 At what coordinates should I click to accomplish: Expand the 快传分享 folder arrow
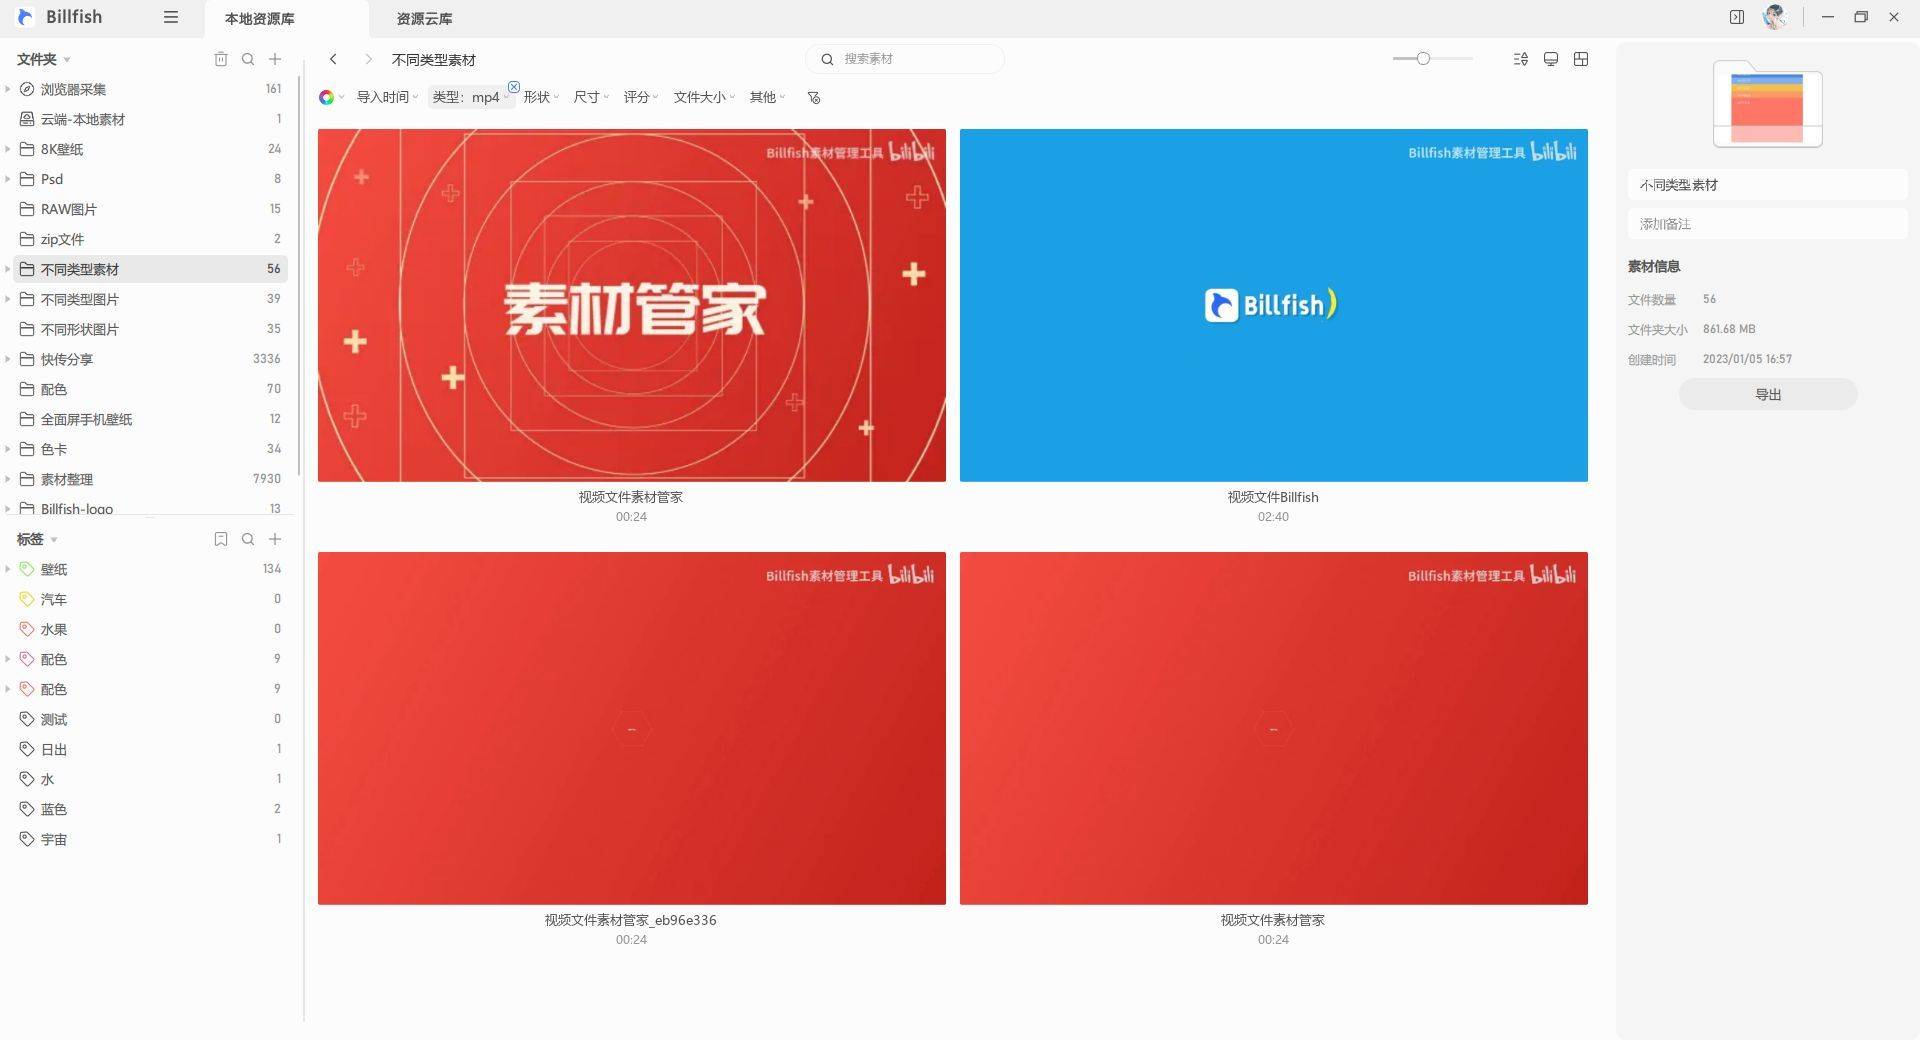[x=8, y=359]
